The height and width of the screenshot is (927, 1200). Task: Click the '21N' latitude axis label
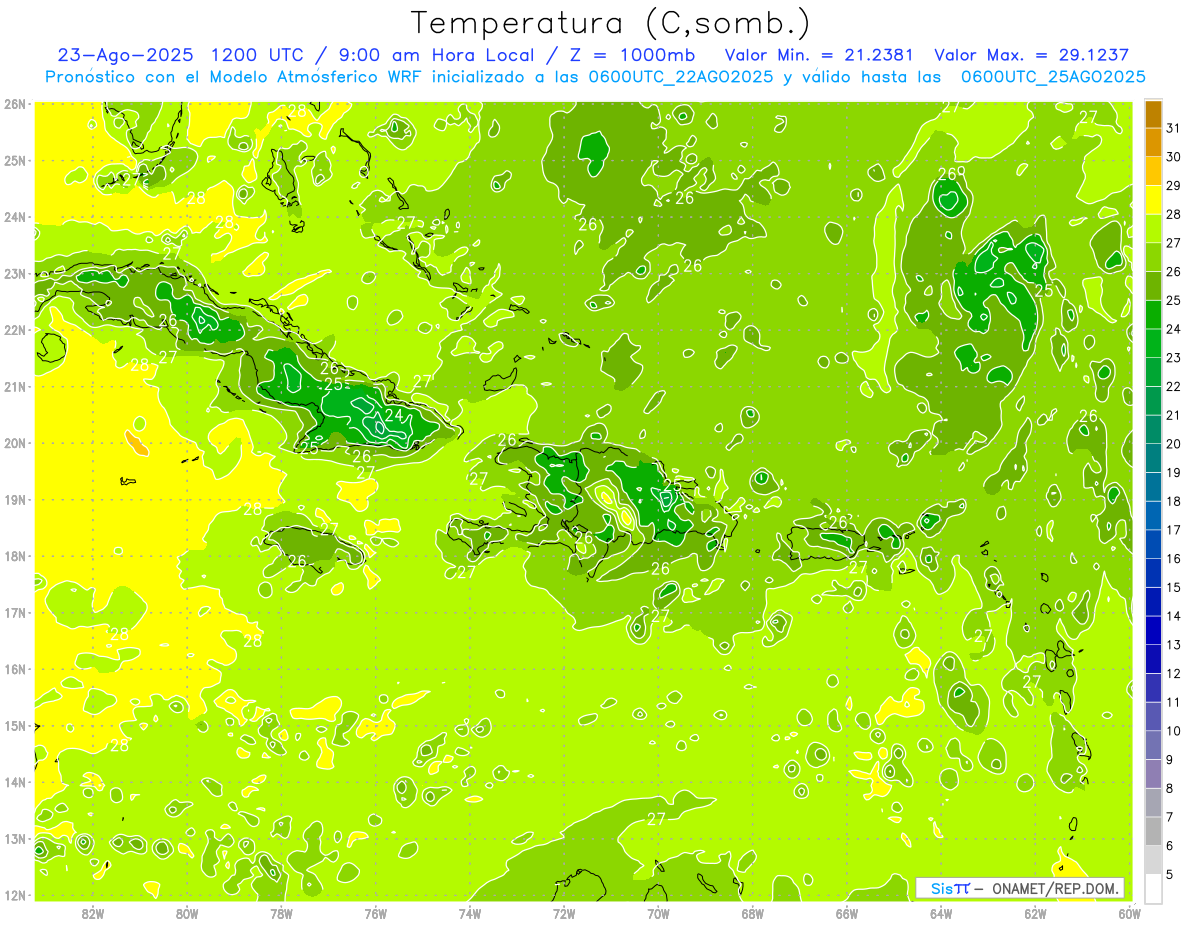14,386
